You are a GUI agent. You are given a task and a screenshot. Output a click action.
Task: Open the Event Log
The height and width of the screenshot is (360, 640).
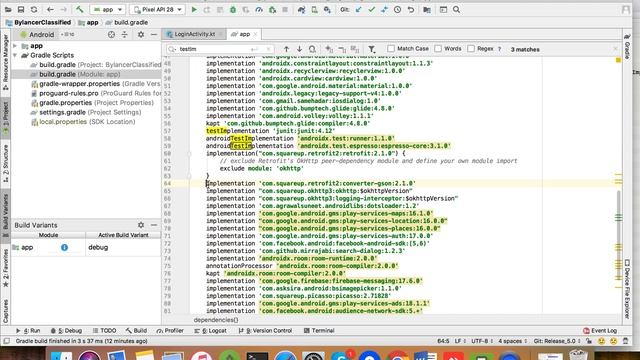coord(600,331)
